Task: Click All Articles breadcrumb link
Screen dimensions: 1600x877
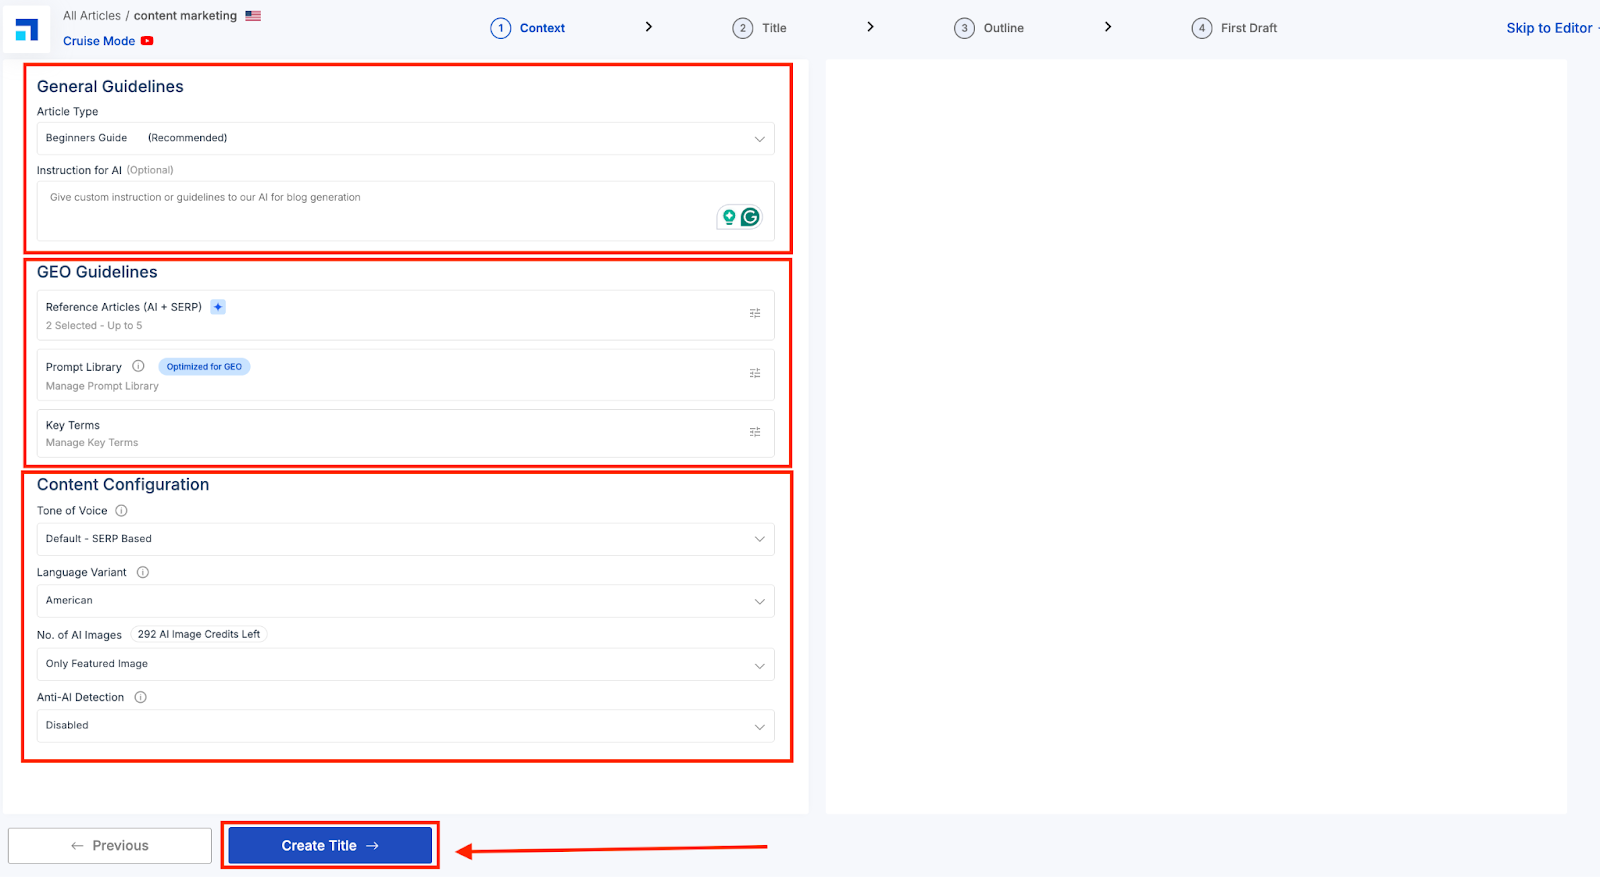Action: point(92,16)
